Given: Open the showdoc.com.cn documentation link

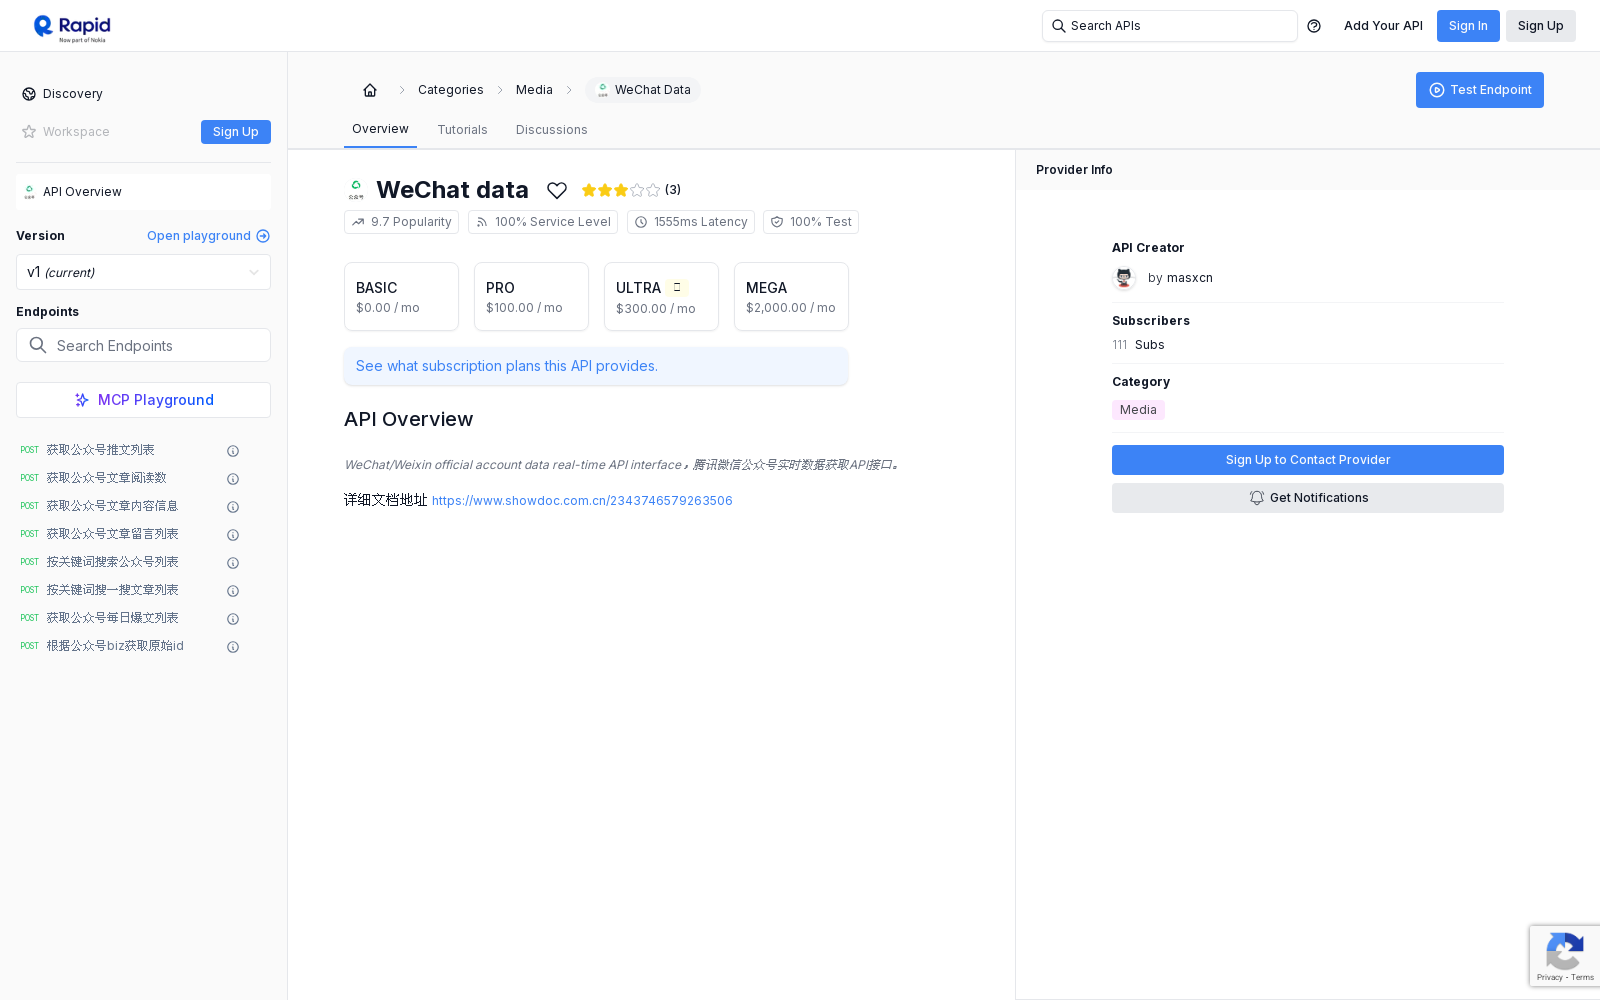Looking at the screenshot, I should (x=582, y=501).
